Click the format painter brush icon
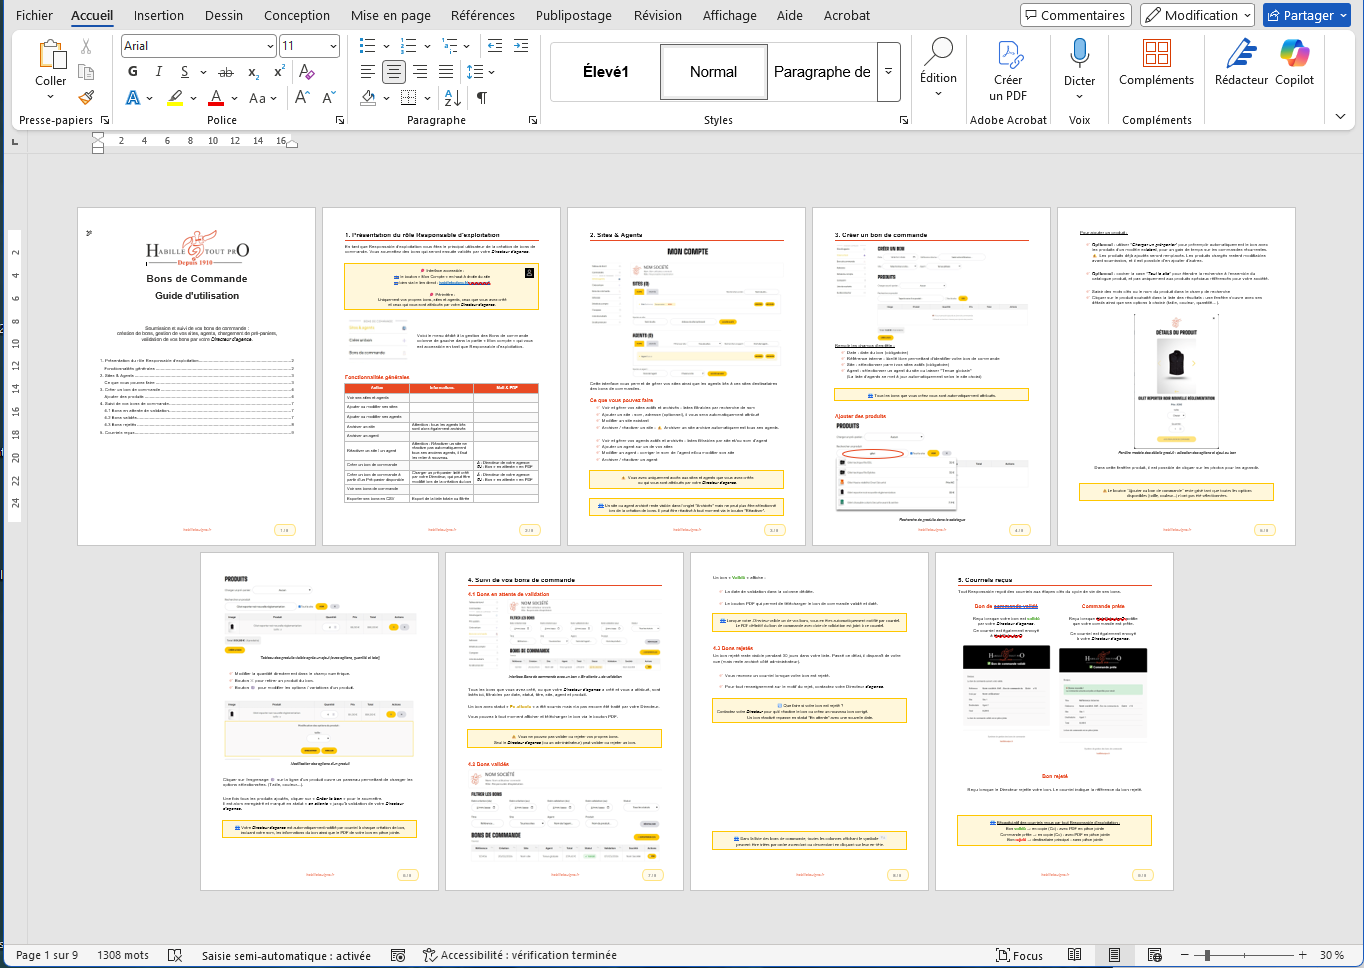 point(86,97)
